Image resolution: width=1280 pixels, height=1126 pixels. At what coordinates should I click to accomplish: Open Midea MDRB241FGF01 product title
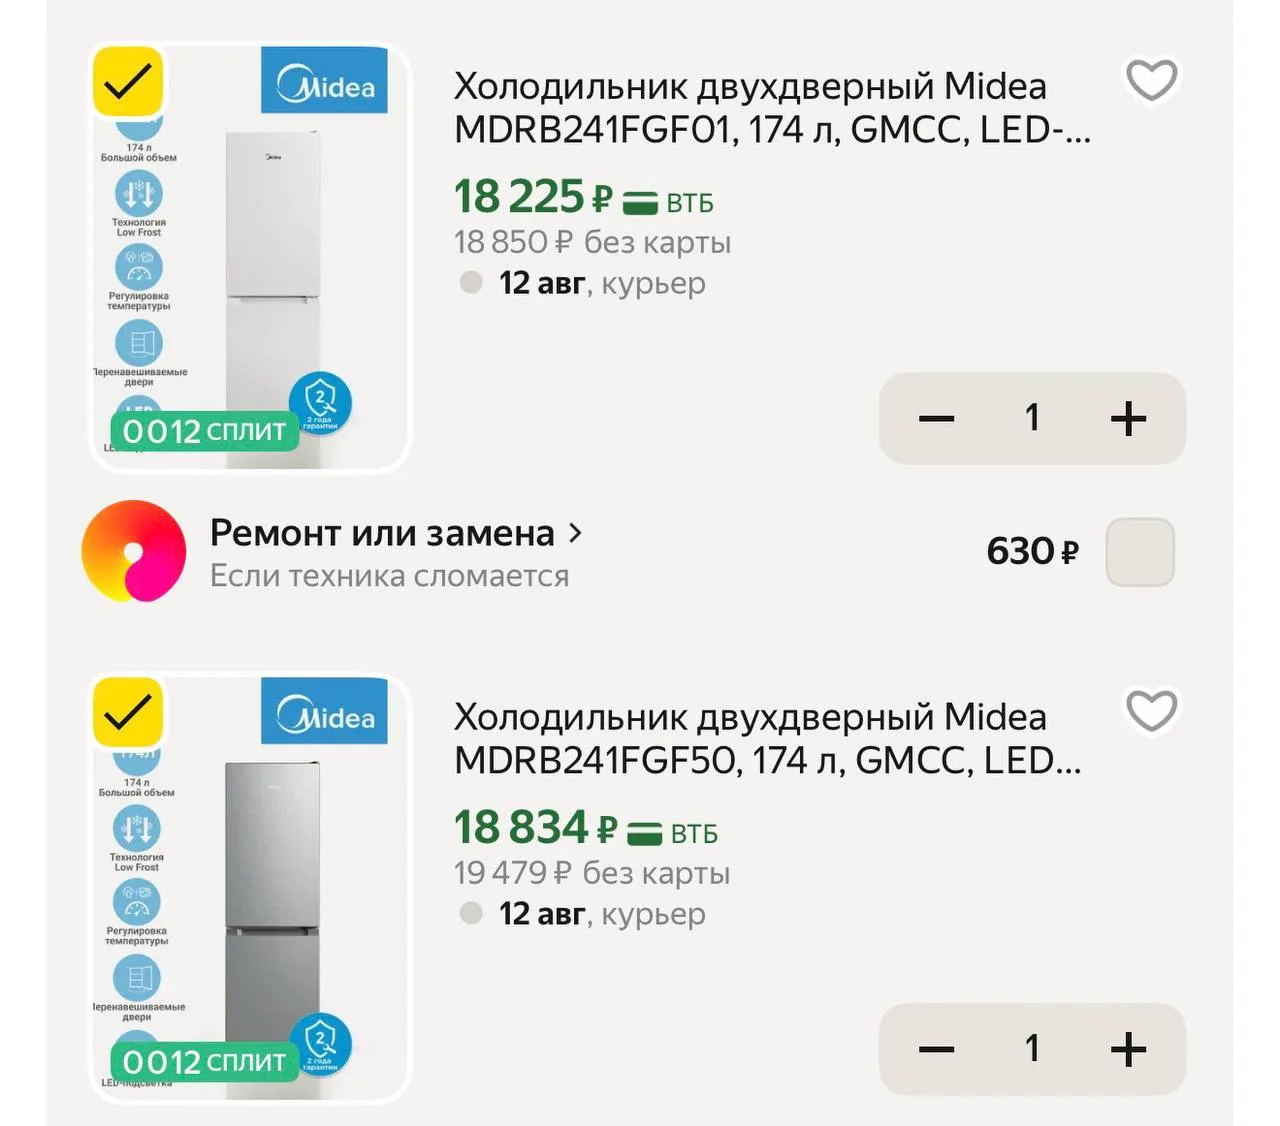pyautogui.click(x=772, y=108)
